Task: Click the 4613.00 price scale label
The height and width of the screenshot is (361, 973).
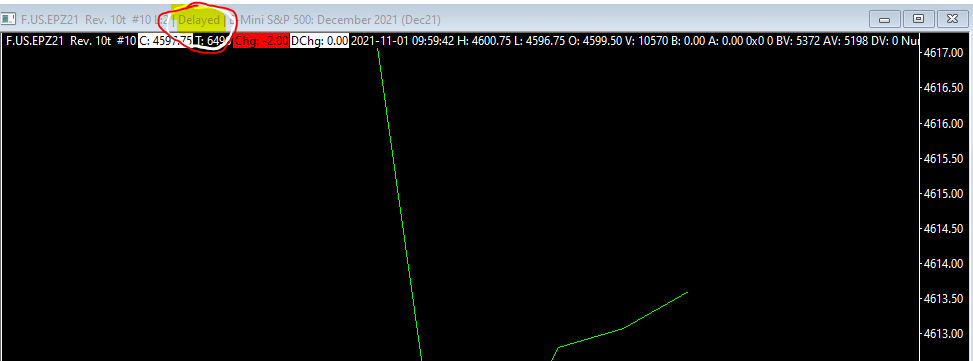Action: tap(942, 334)
